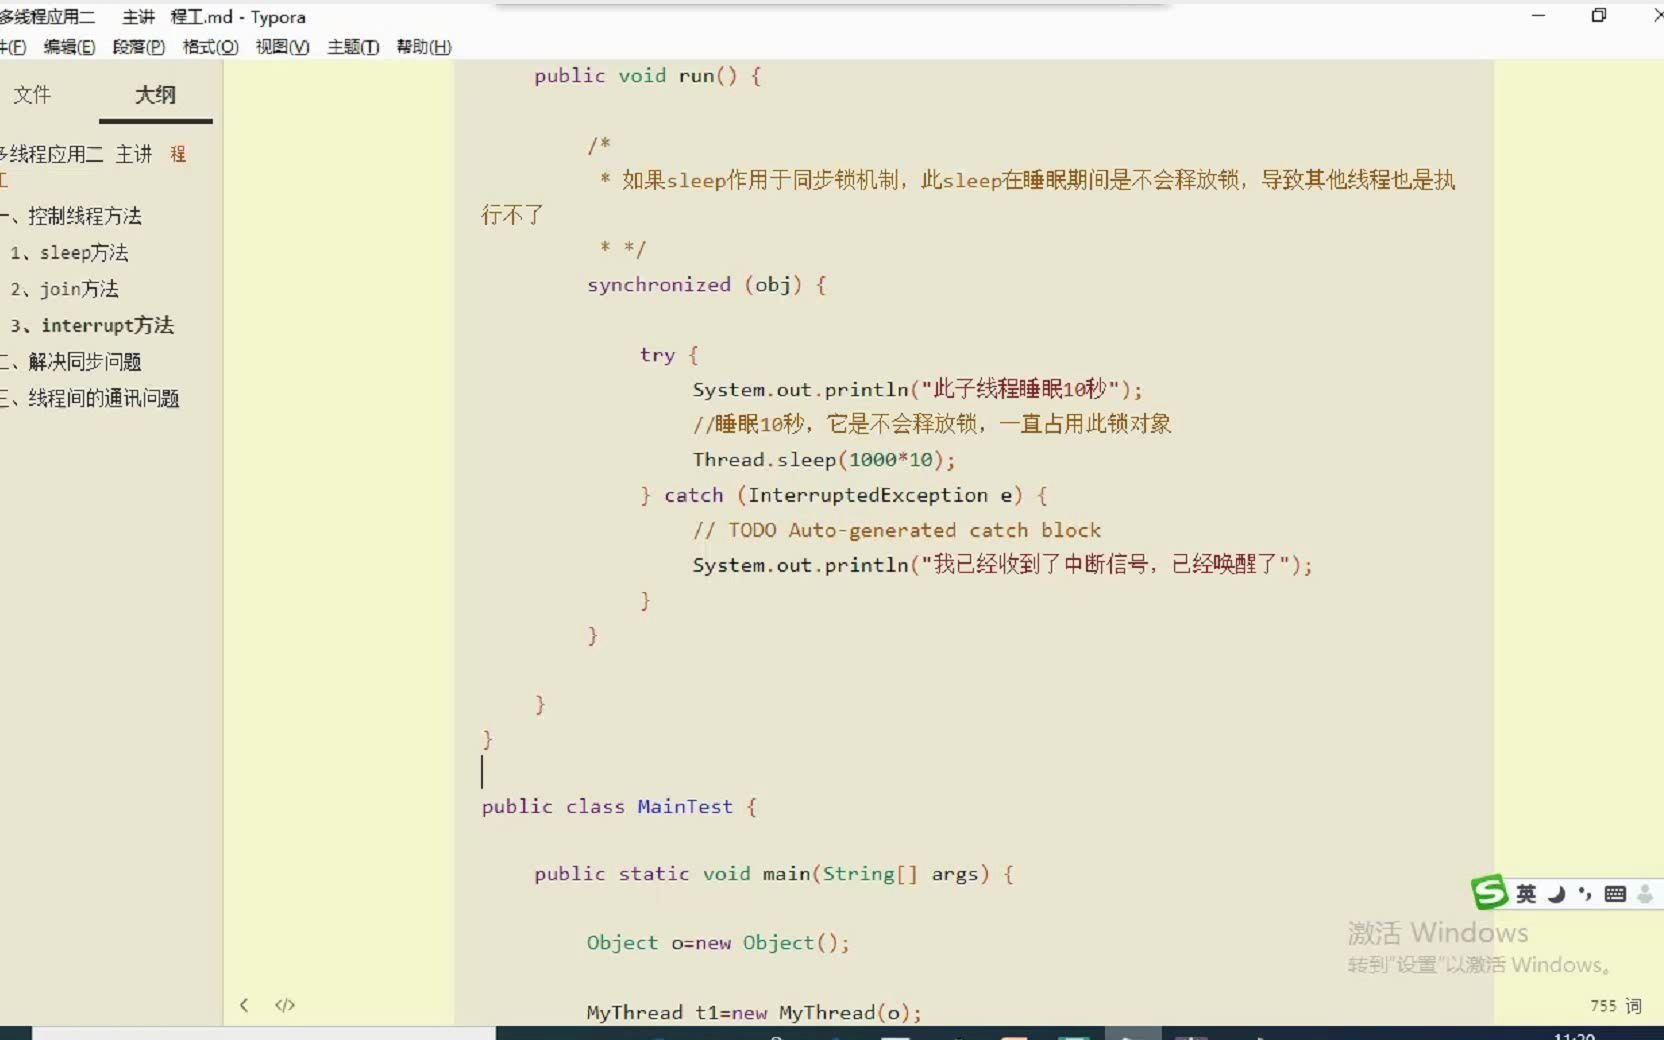Open the 编辑(E) menu

[69, 47]
